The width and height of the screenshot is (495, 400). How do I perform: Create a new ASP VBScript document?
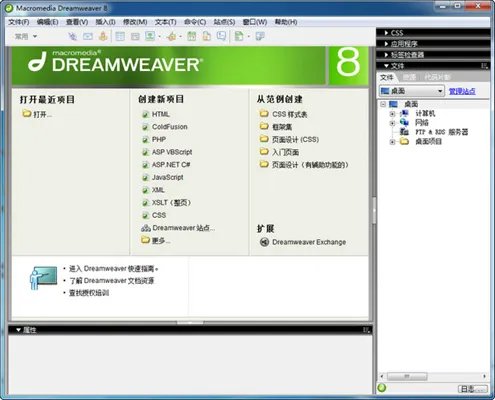[x=167, y=152]
